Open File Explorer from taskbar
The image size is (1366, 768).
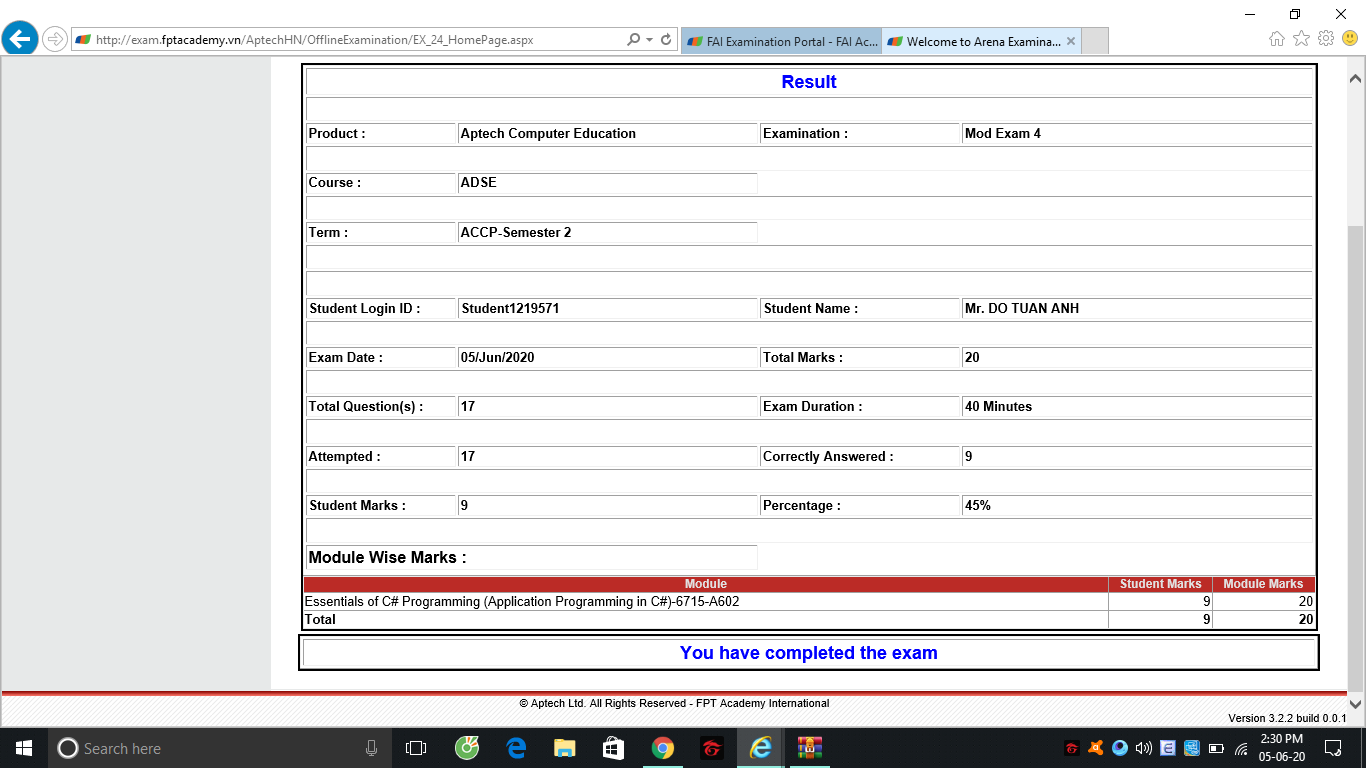(565, 748)
